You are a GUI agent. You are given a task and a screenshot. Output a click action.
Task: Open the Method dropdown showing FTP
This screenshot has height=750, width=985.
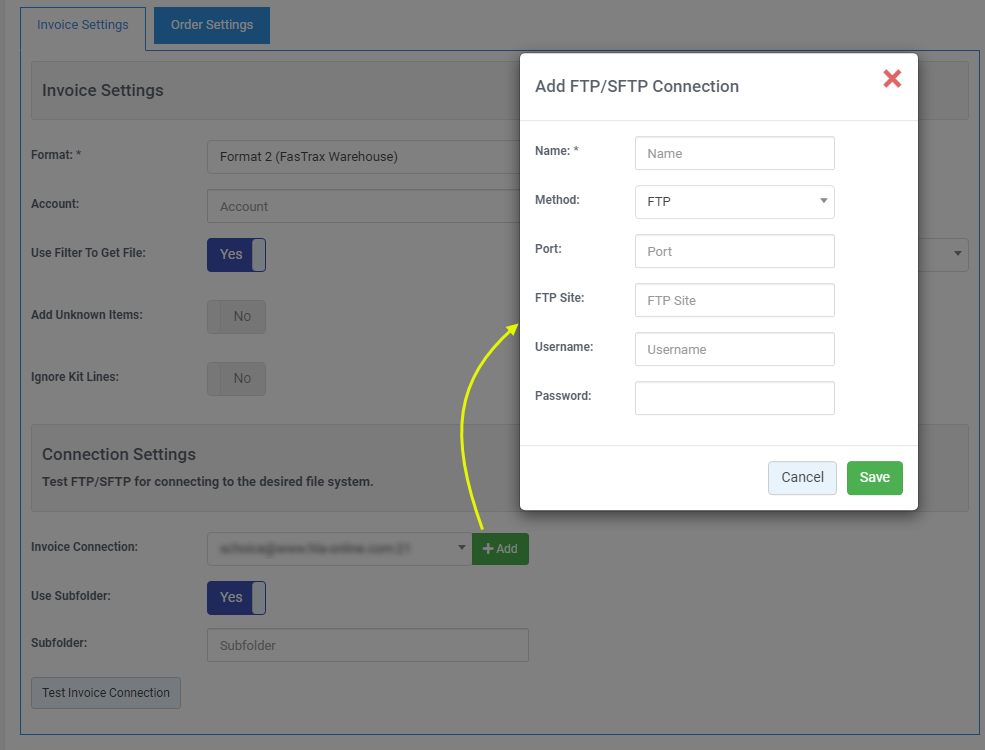[x=734, y=202]
